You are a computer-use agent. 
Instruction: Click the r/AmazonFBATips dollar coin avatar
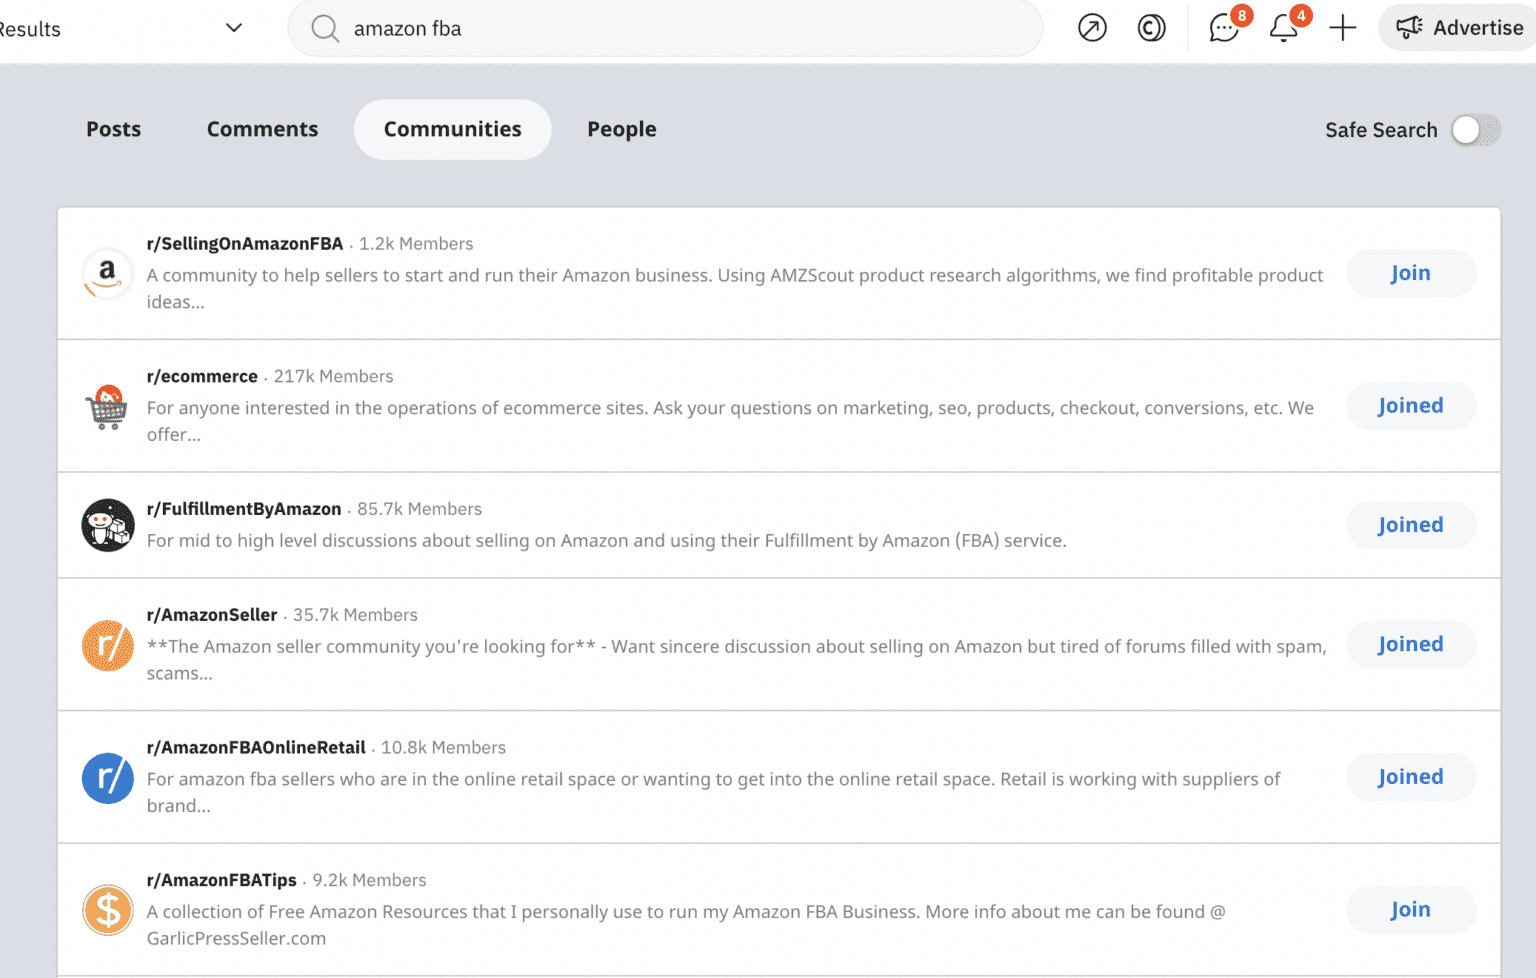107,910
